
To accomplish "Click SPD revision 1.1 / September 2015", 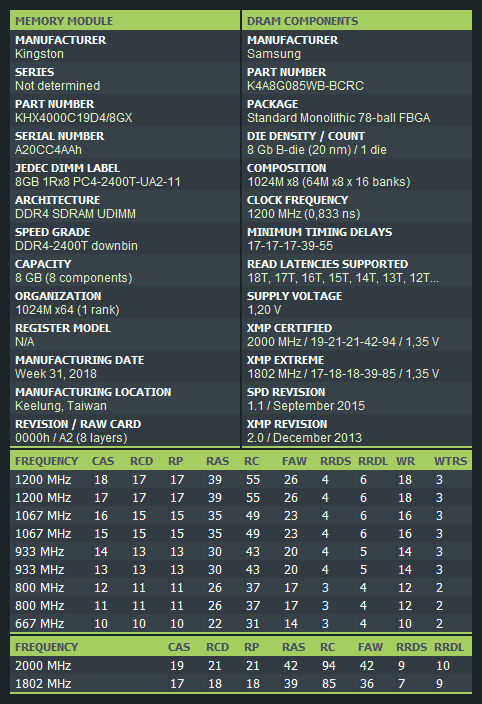I will tap(306, 405).
